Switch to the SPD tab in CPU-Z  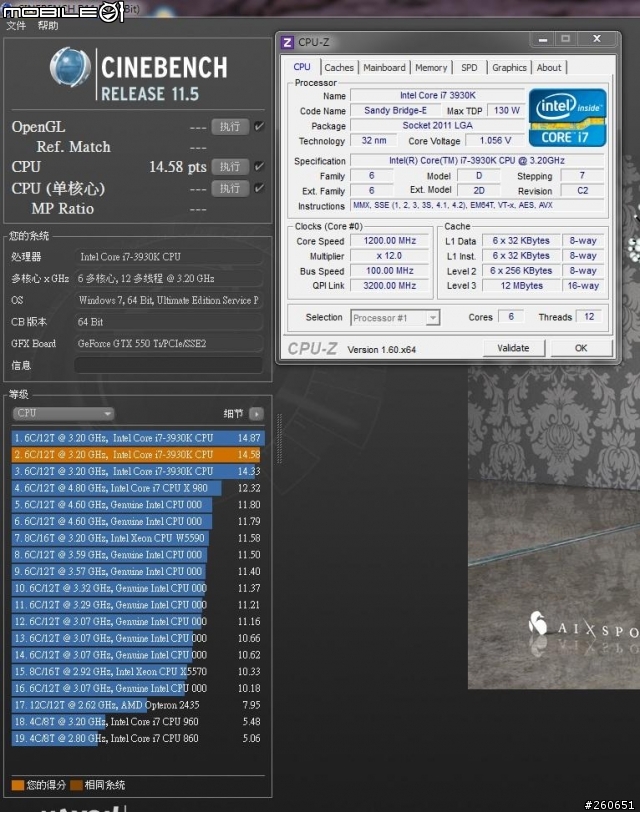click(469, 67)
